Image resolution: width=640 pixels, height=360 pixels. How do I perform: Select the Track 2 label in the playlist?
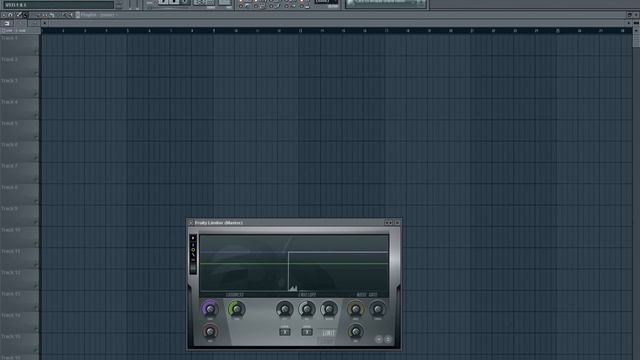point(9,60)
